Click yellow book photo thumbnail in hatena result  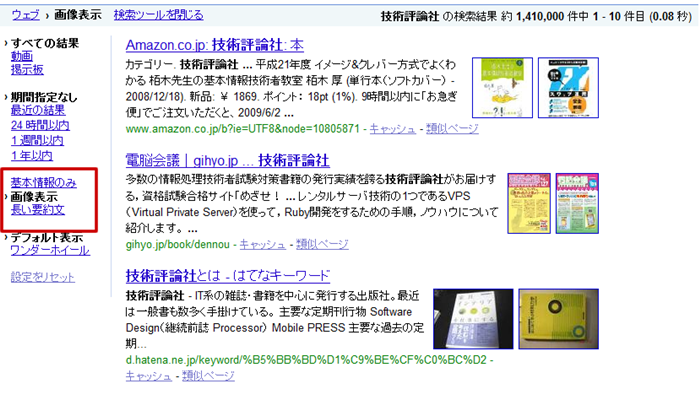pos(558,319)
